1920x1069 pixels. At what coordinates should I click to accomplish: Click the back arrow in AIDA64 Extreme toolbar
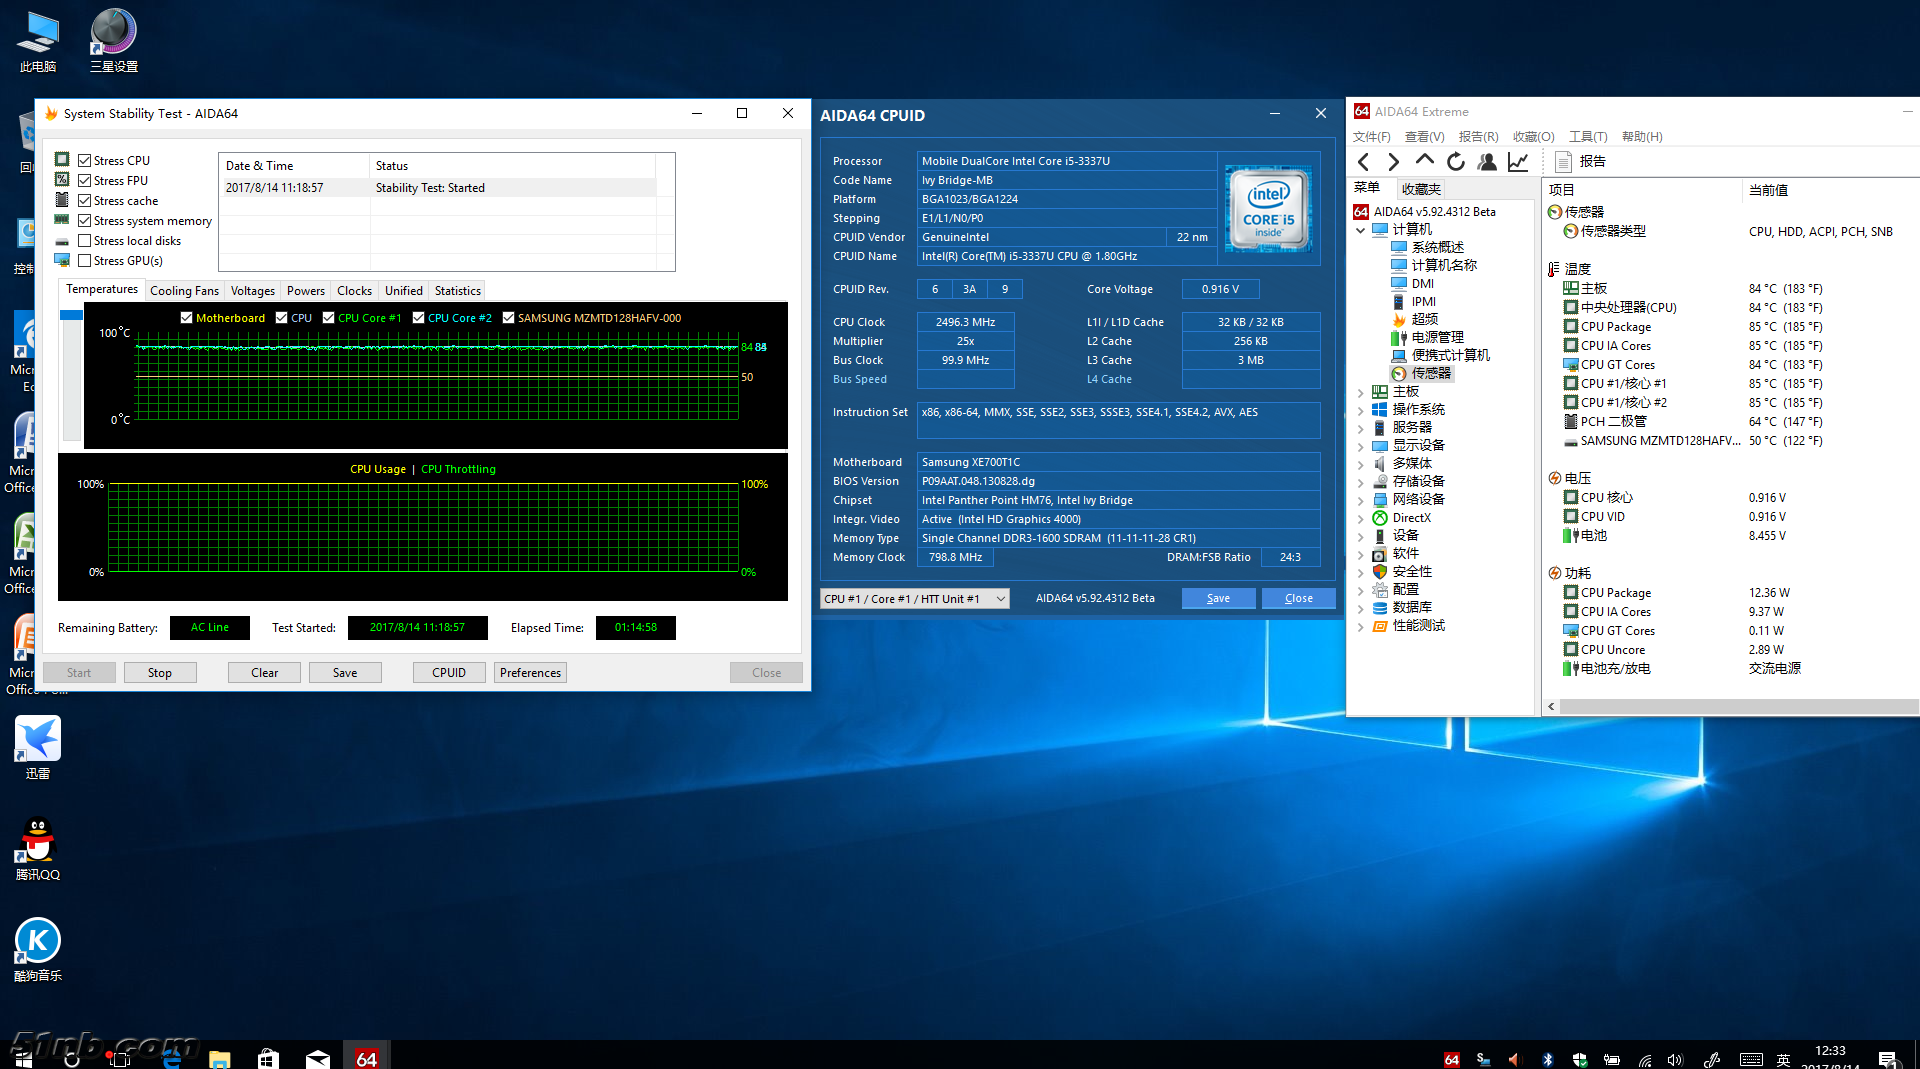pos(1364,162)
